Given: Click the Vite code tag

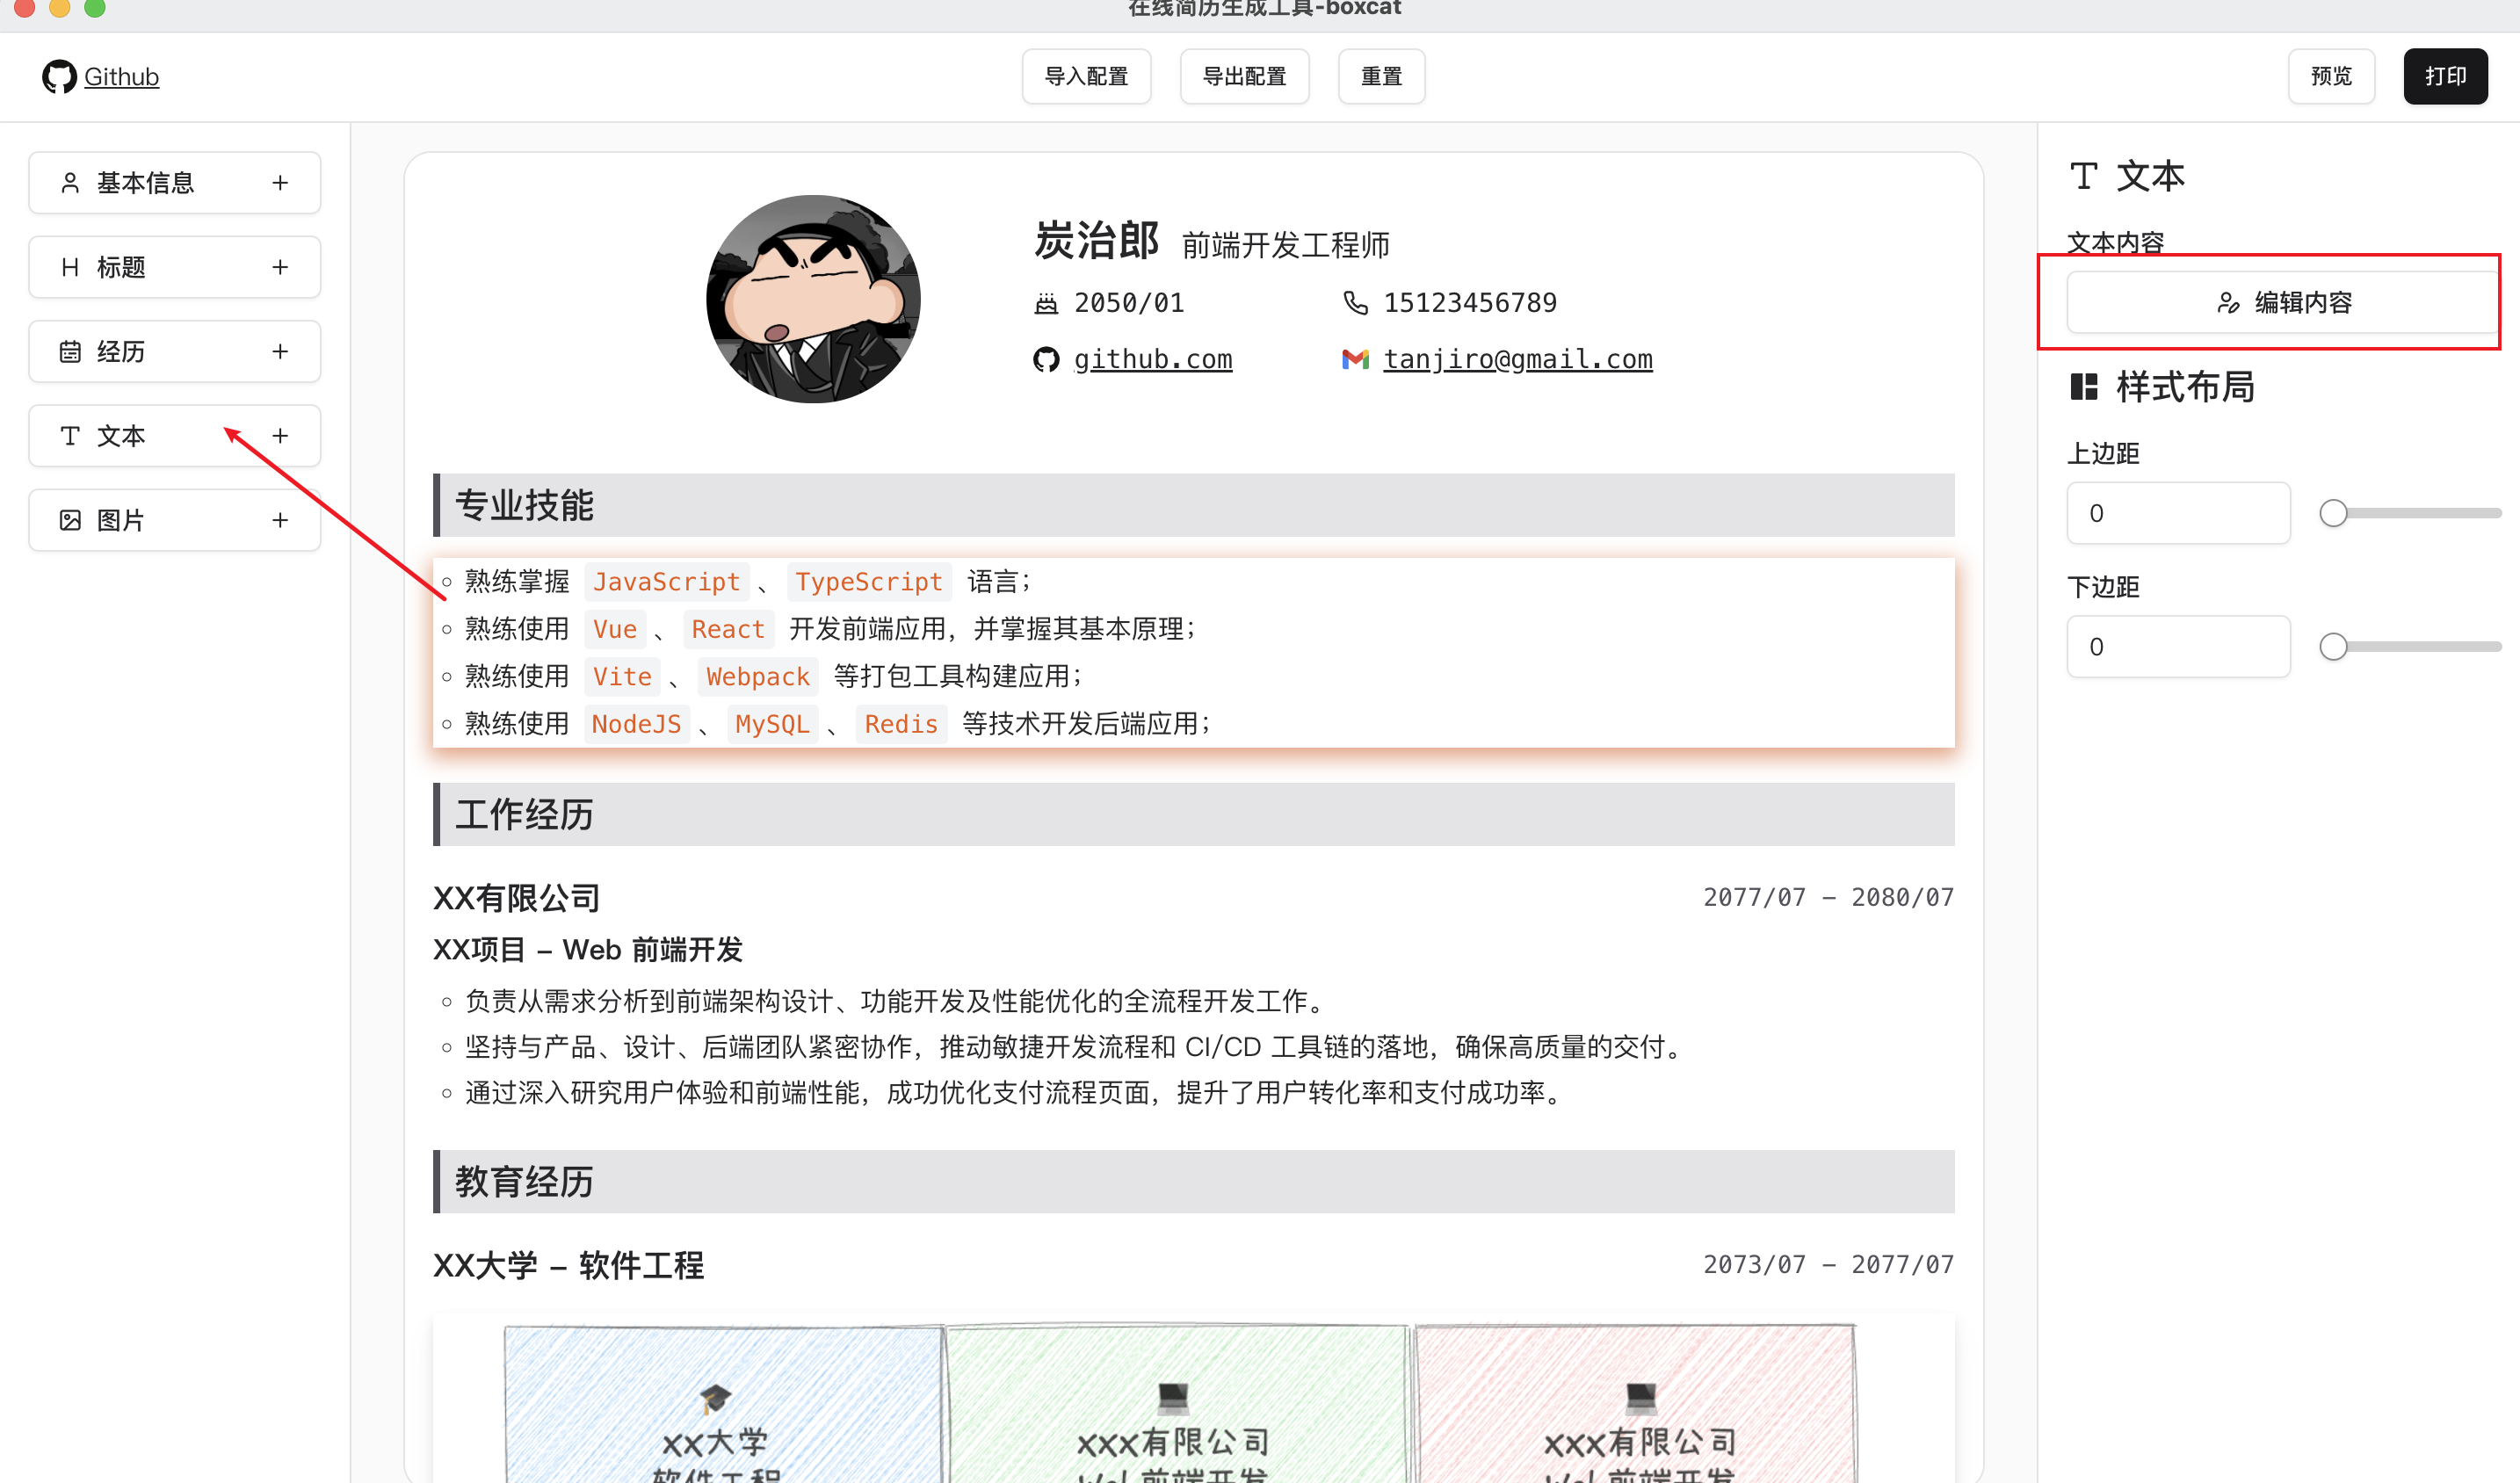Looking at the screenshot, I should click(x=621, y=677).
